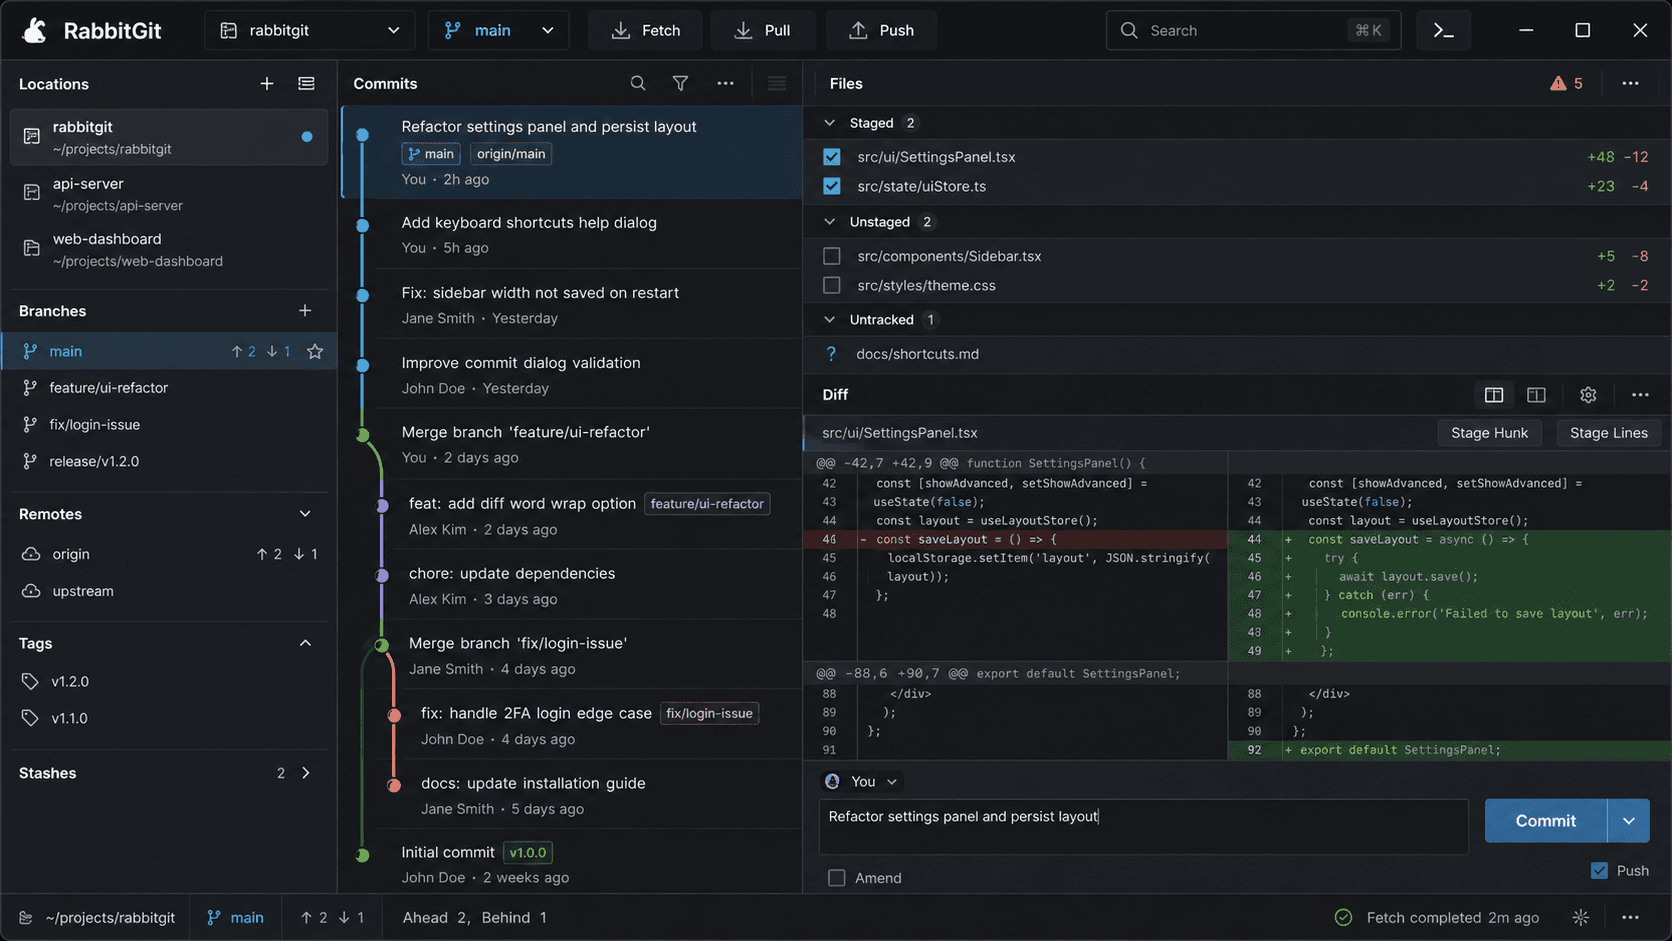Open the main branch selector dropdown
Viewport: 1672px width, 941px height.
pyautogui.click(x=498, y=30)
